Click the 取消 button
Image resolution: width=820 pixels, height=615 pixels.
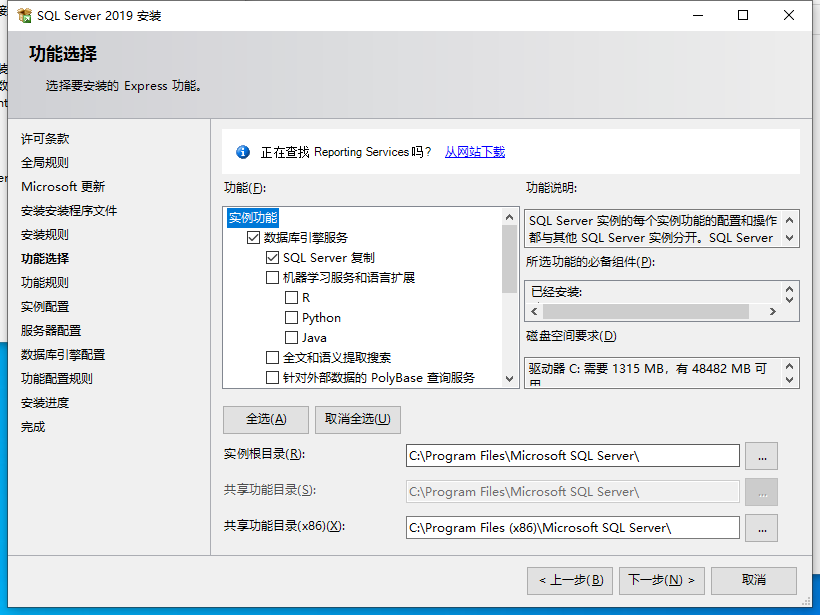coord(754,580)
